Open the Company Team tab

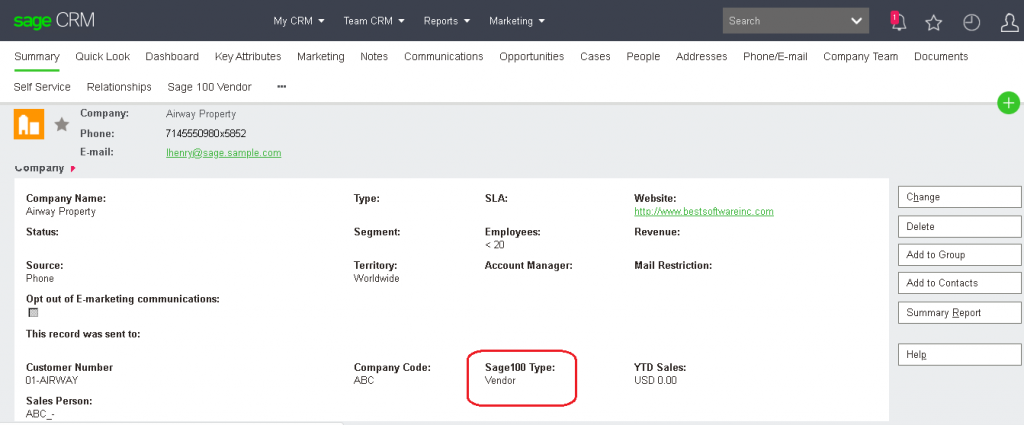pyautogui.click(x=861, y=57)
